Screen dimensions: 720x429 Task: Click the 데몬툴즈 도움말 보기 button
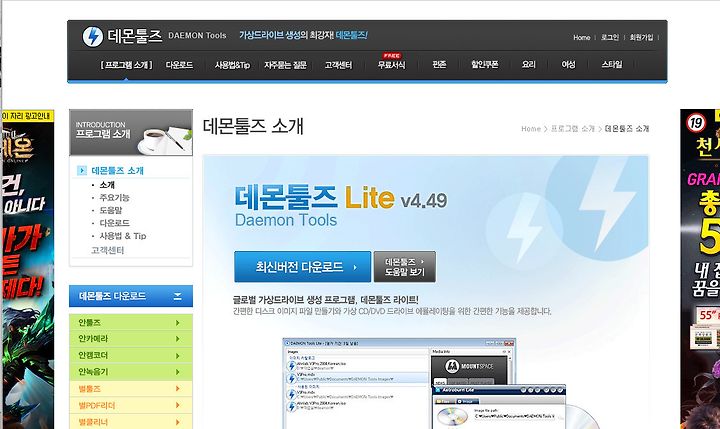[x=405, y=267]
